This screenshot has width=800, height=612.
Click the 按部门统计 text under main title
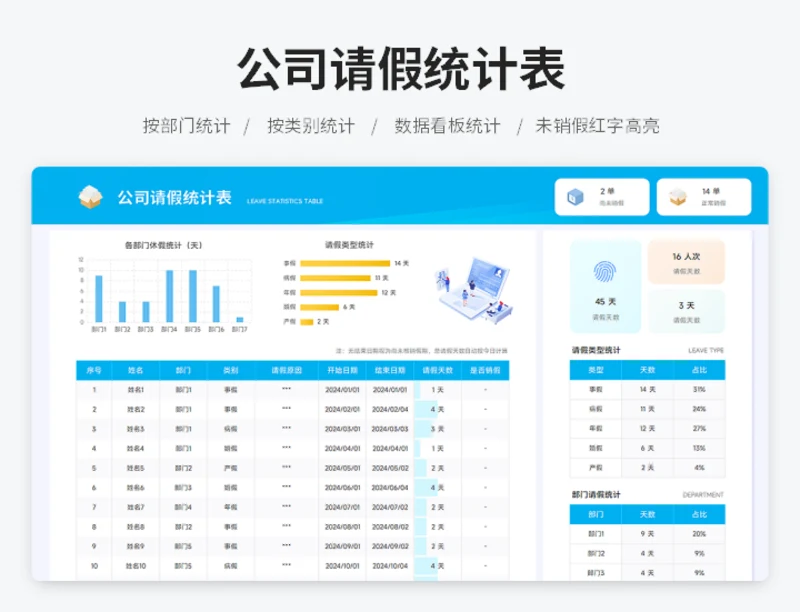tap(187, 125)
